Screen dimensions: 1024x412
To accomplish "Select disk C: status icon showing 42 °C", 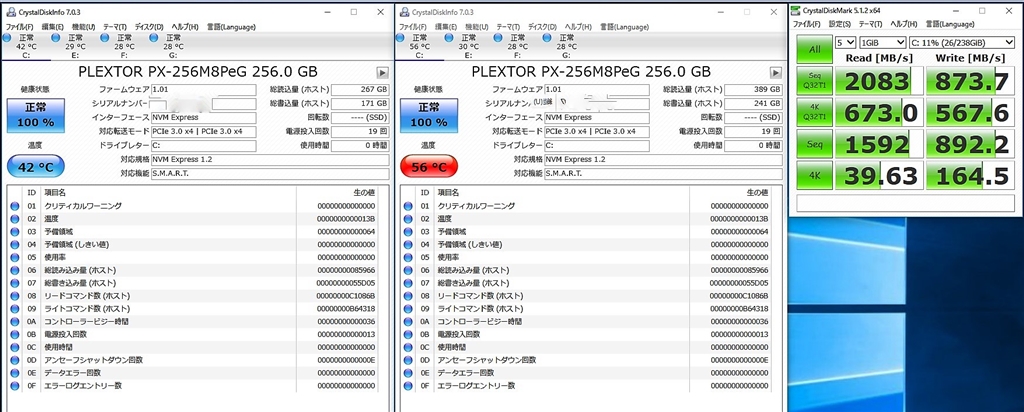I will click(x=7, y=38).
